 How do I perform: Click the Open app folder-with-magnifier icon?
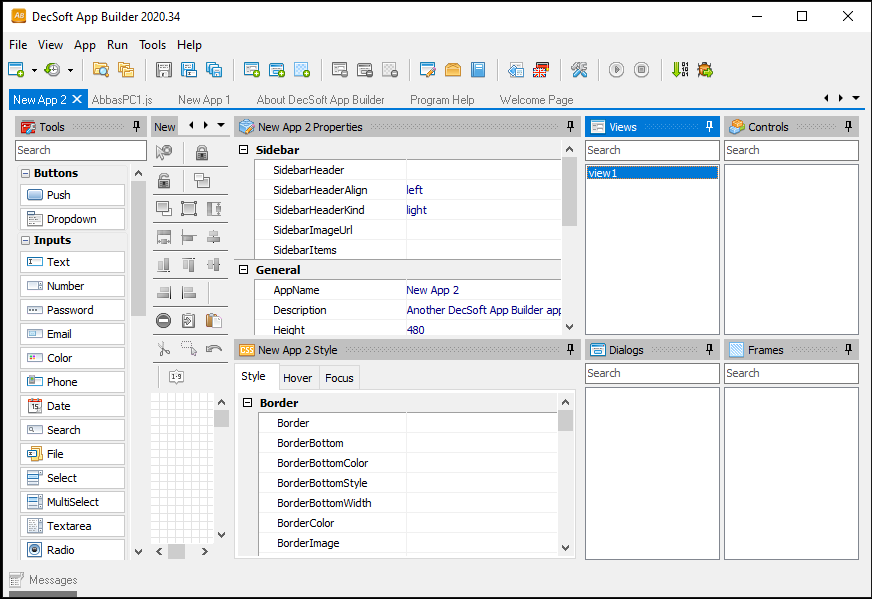(101, 70)
